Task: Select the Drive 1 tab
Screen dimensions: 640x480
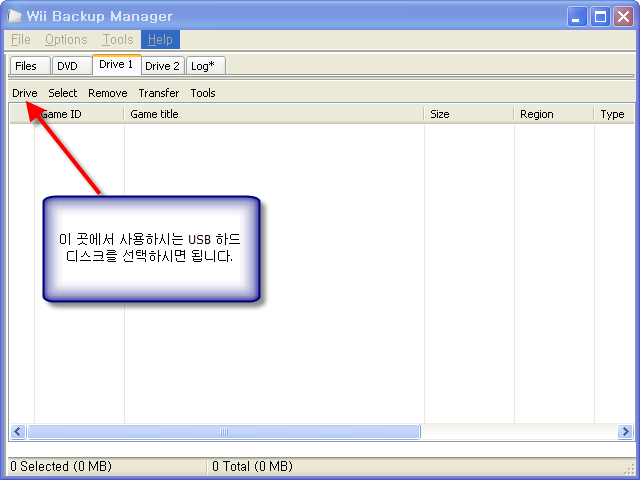Action: point(117,64)
